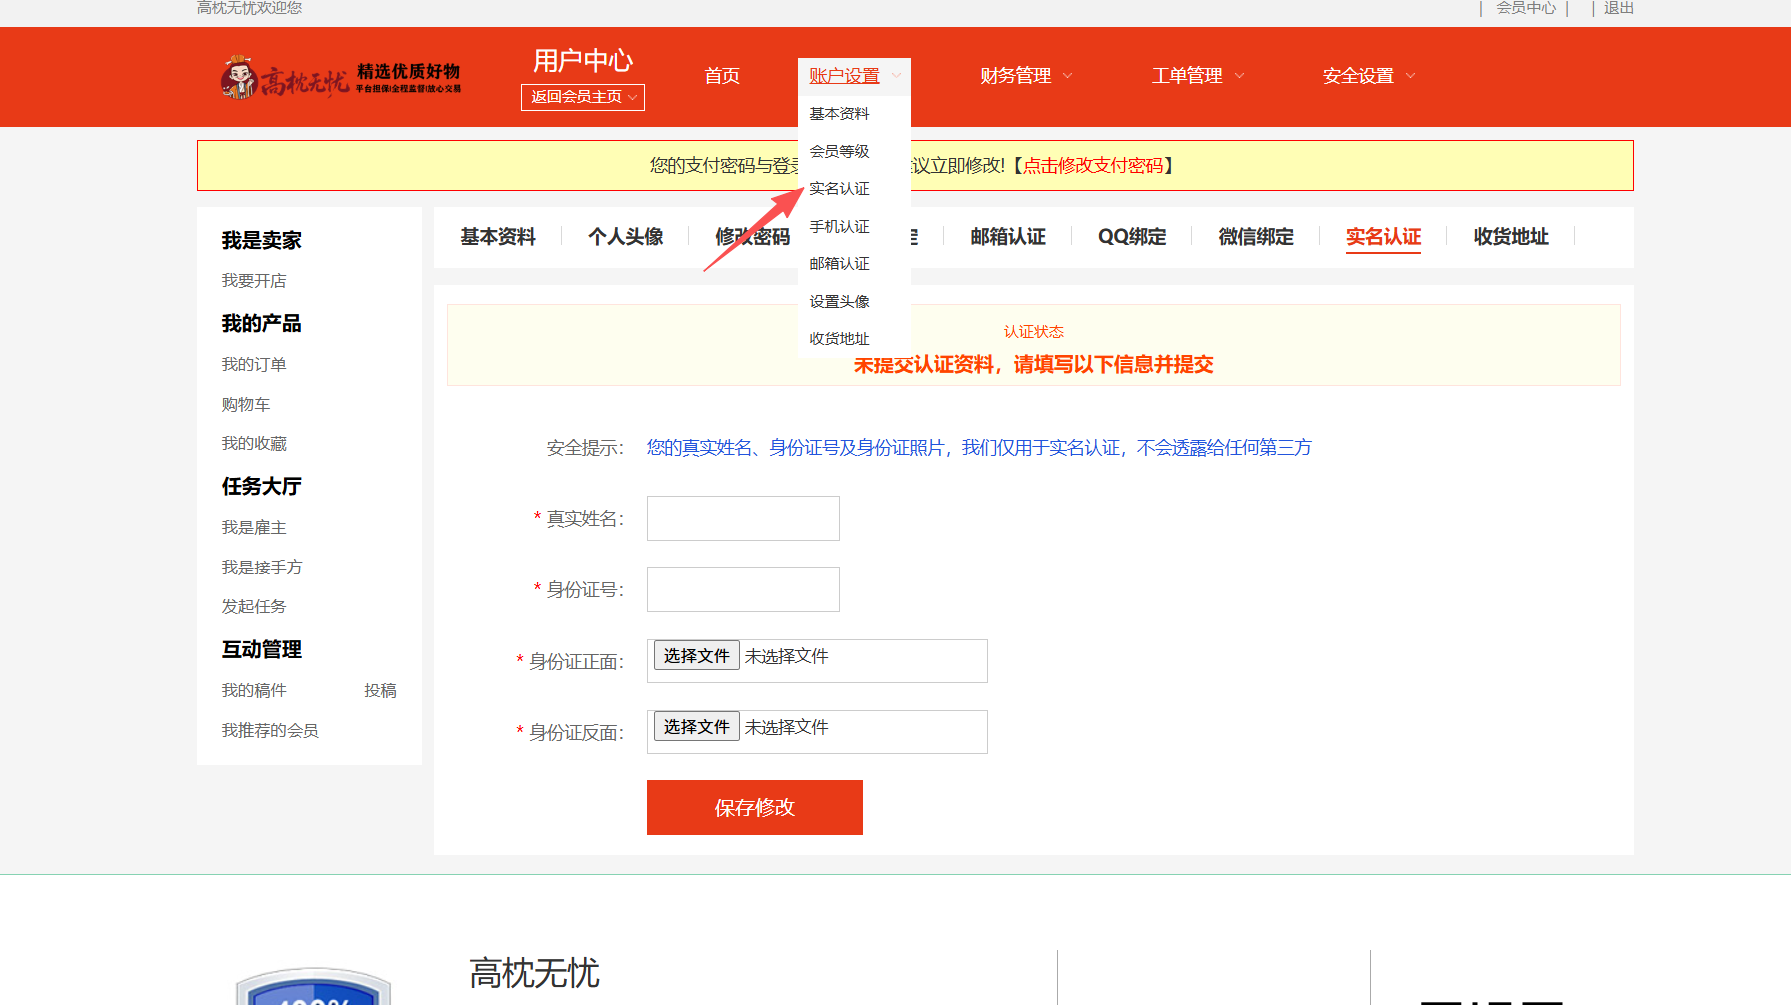Click 退出 to log out
1791x1005 pixels.
pyautogui.click(x=1618, y=8)
